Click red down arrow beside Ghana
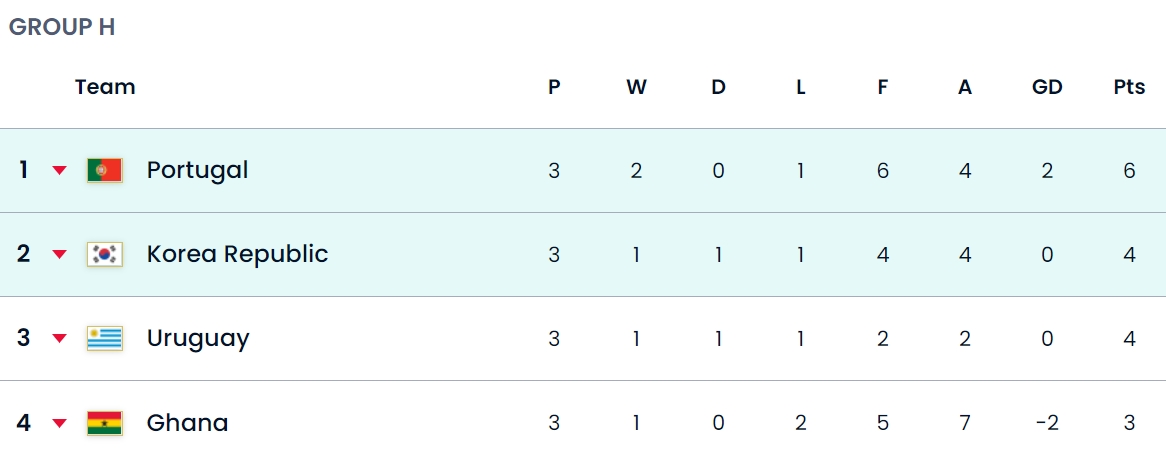 [x=59, y=424]
